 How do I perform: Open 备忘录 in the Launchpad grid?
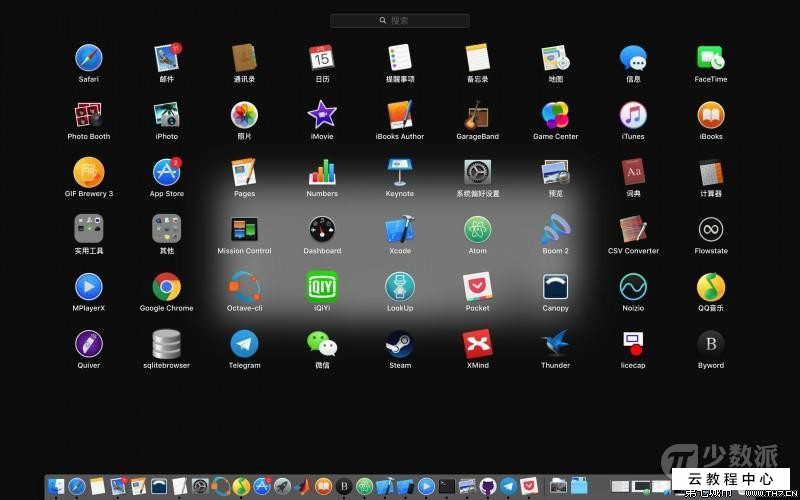coord(478,58)
